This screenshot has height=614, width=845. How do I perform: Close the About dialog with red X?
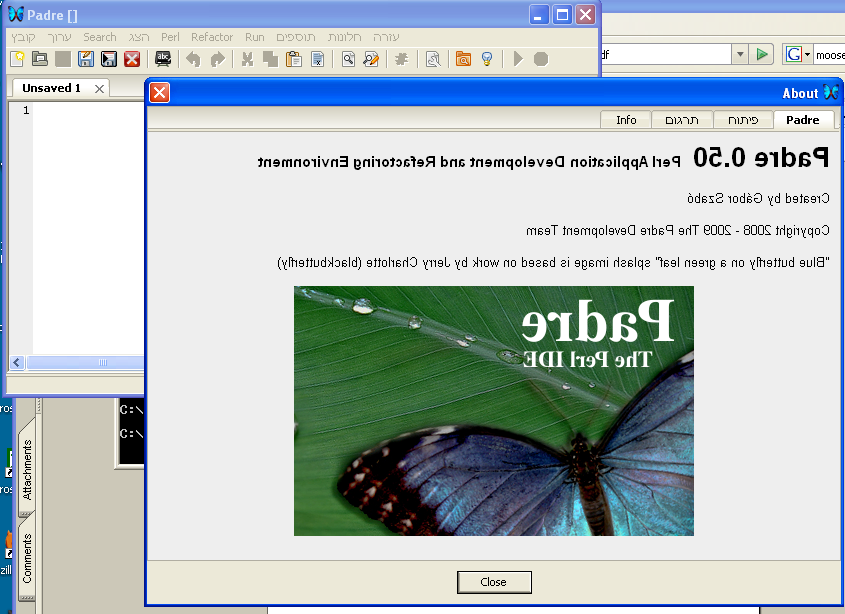(160, 93)
